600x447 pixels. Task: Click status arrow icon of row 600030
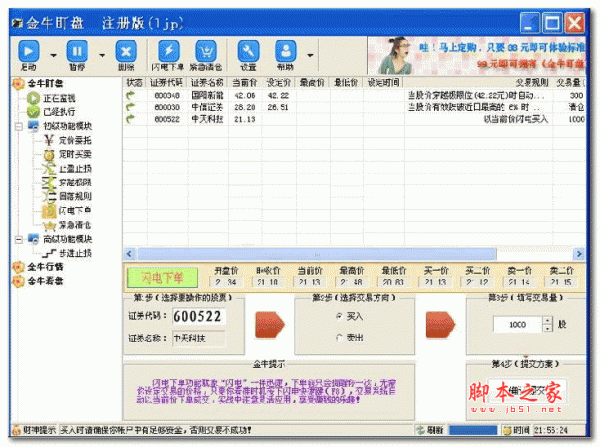[130, 107]
